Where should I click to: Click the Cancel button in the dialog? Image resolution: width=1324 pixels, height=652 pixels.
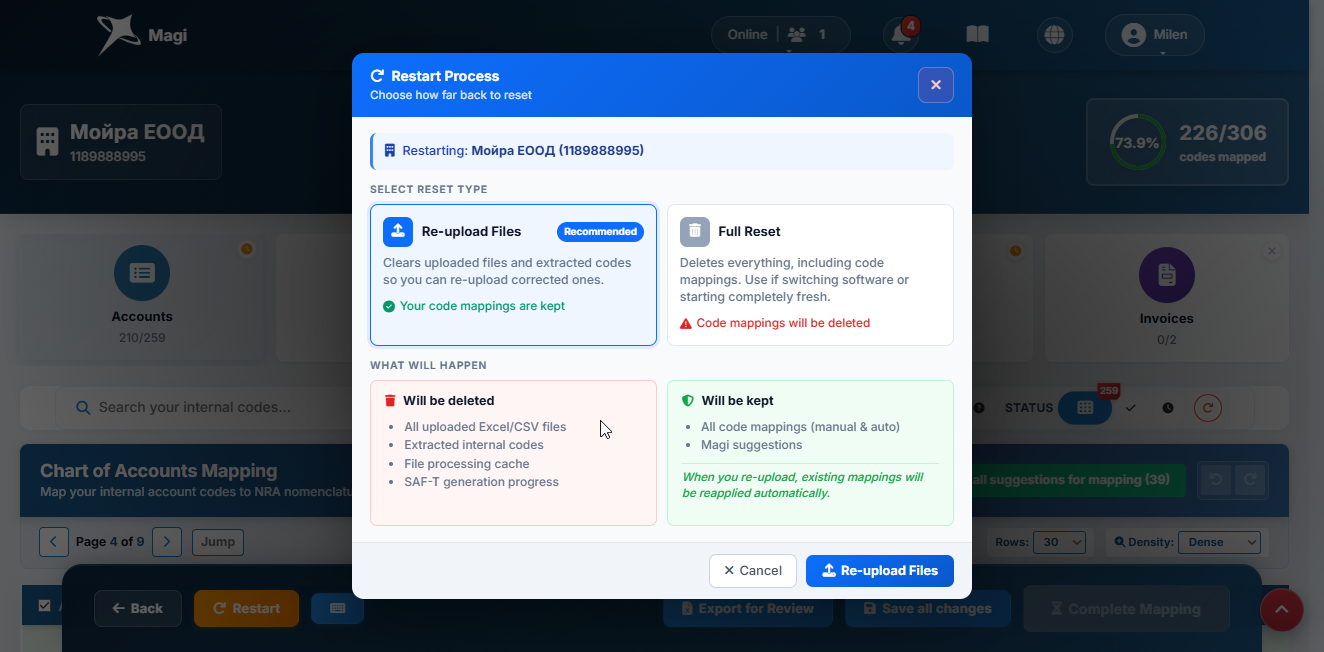753,571
